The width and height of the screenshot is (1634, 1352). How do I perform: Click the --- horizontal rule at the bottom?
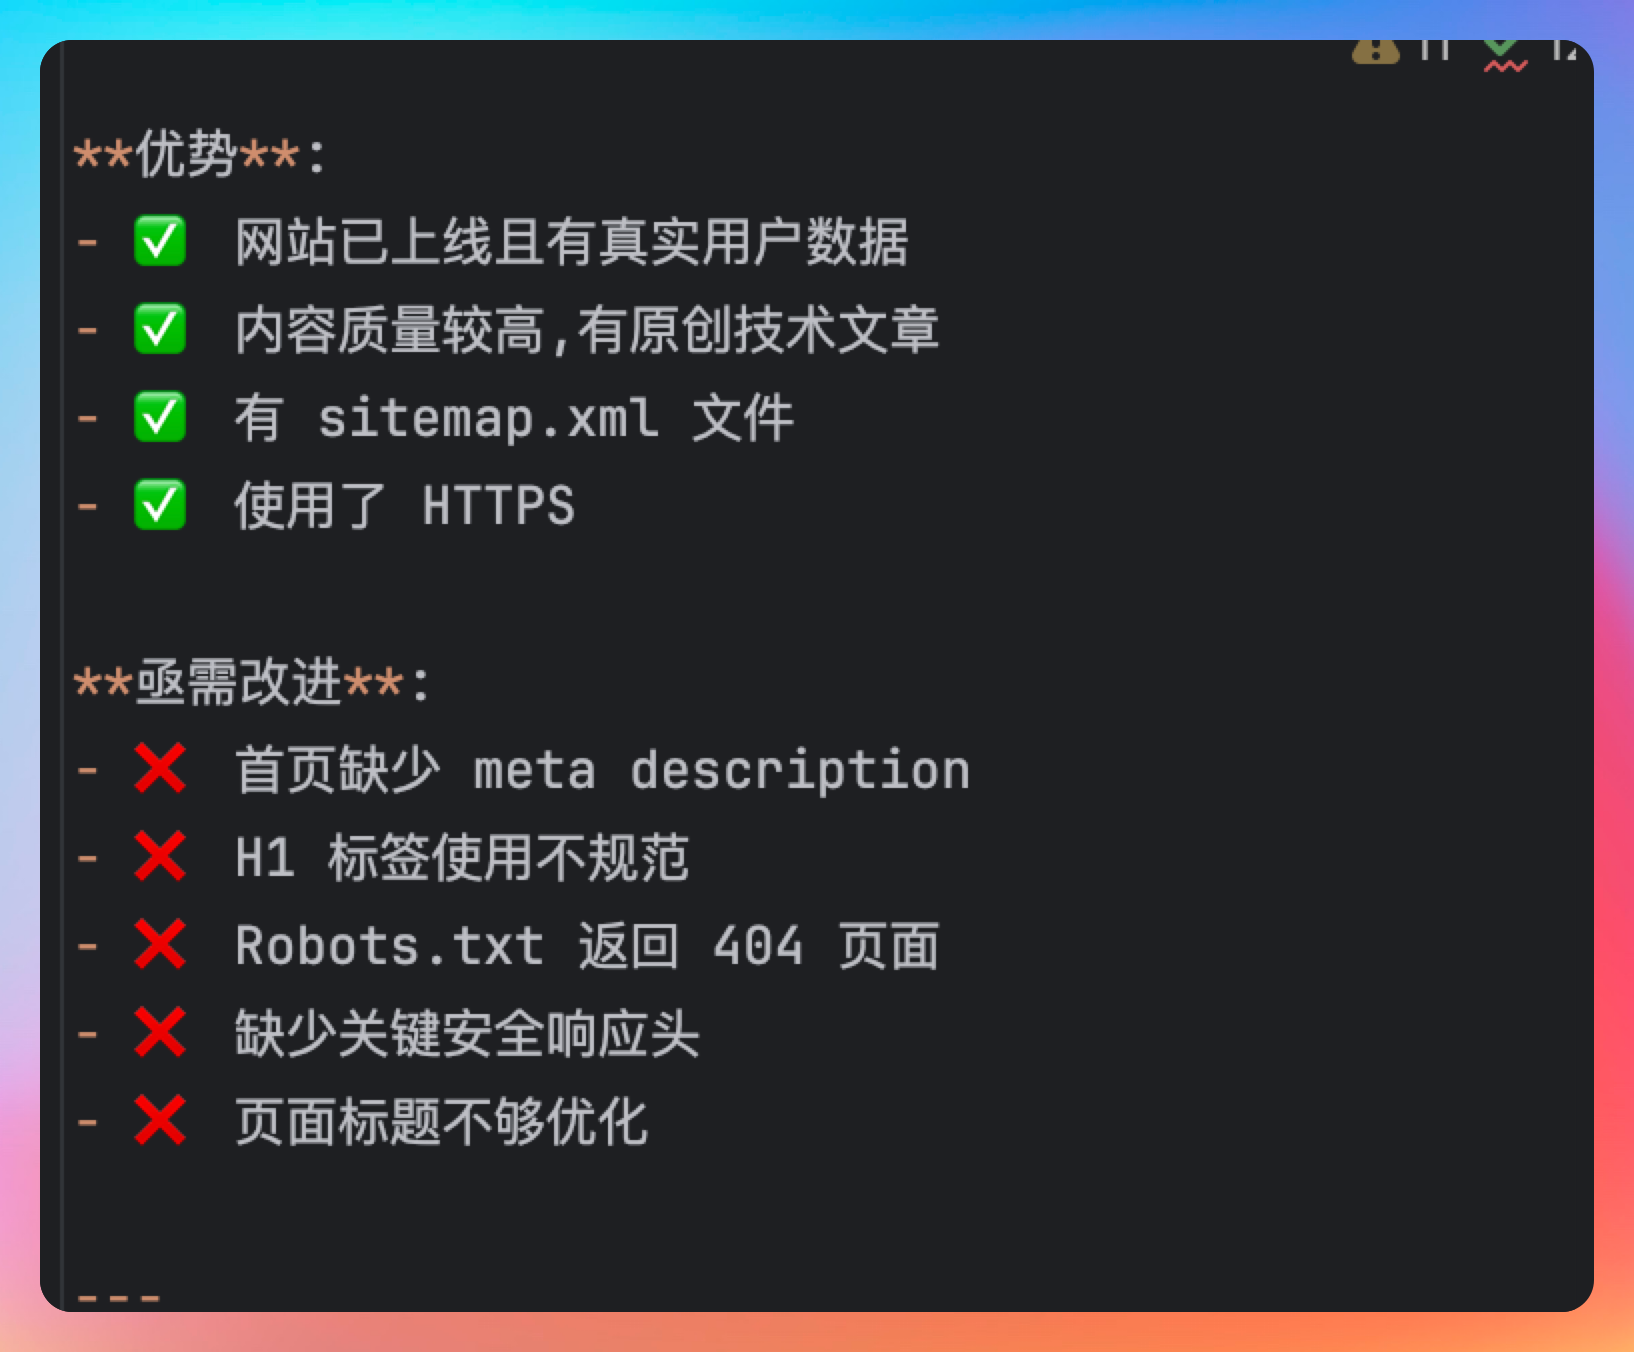(118, 1299)
